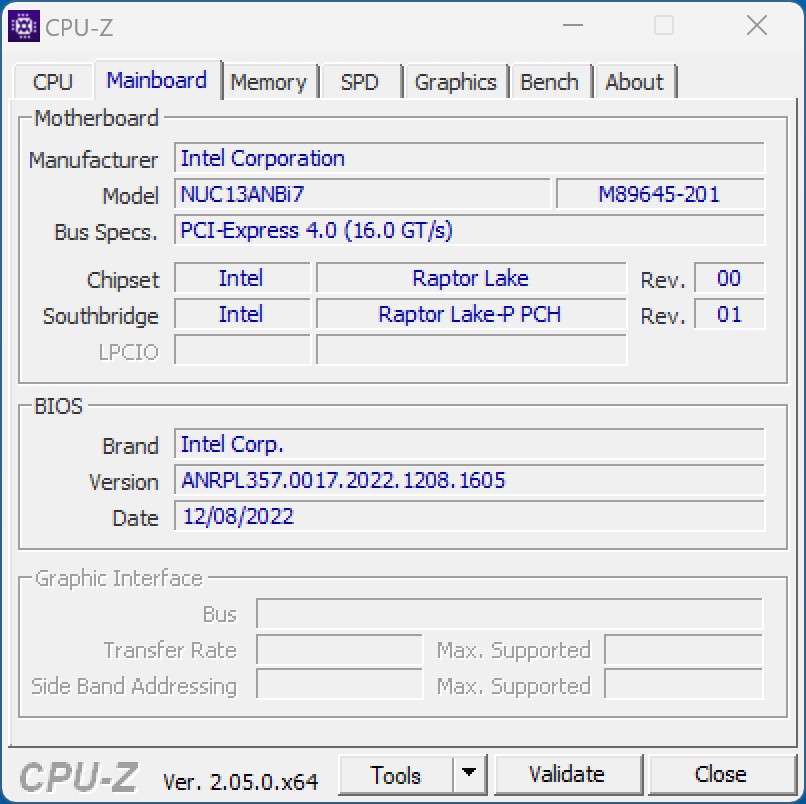Go to the Graphics tab

(455, 82)
